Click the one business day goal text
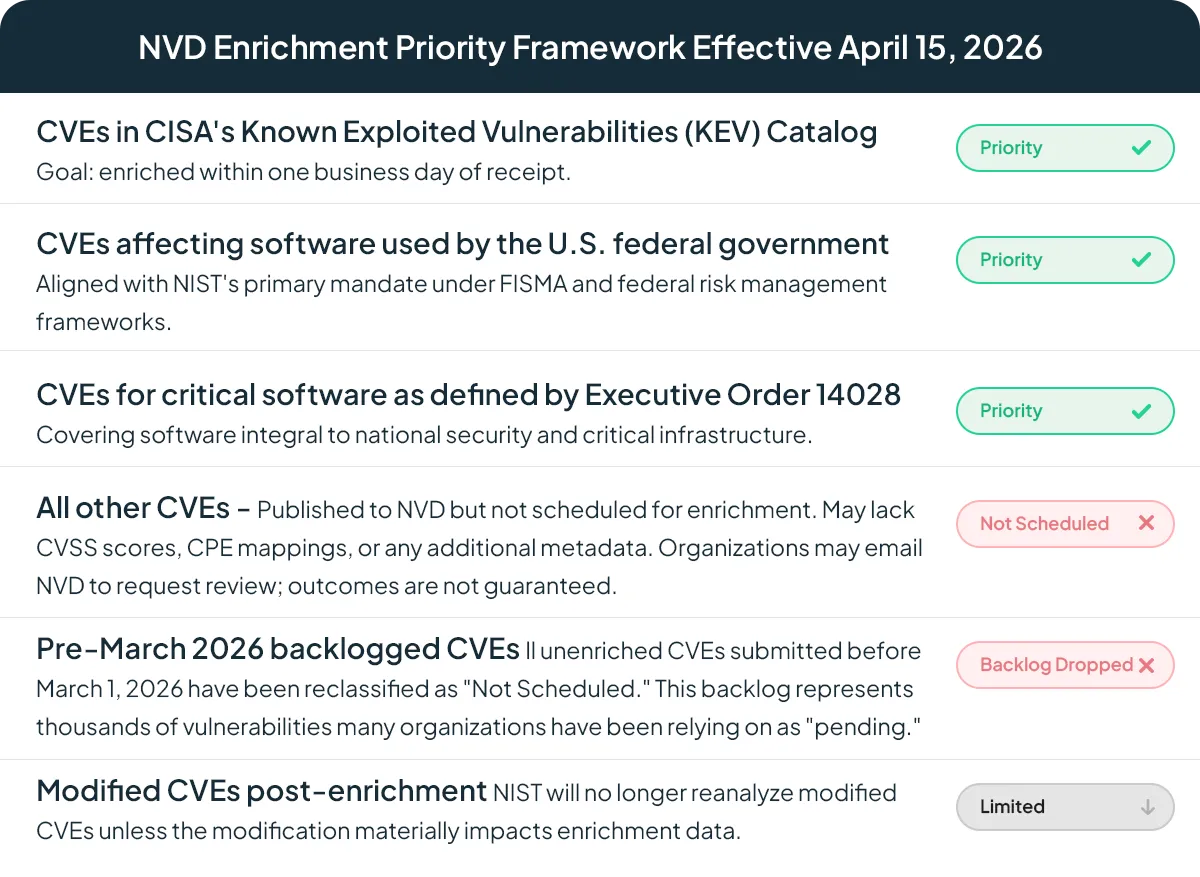 tap(303, 172)
